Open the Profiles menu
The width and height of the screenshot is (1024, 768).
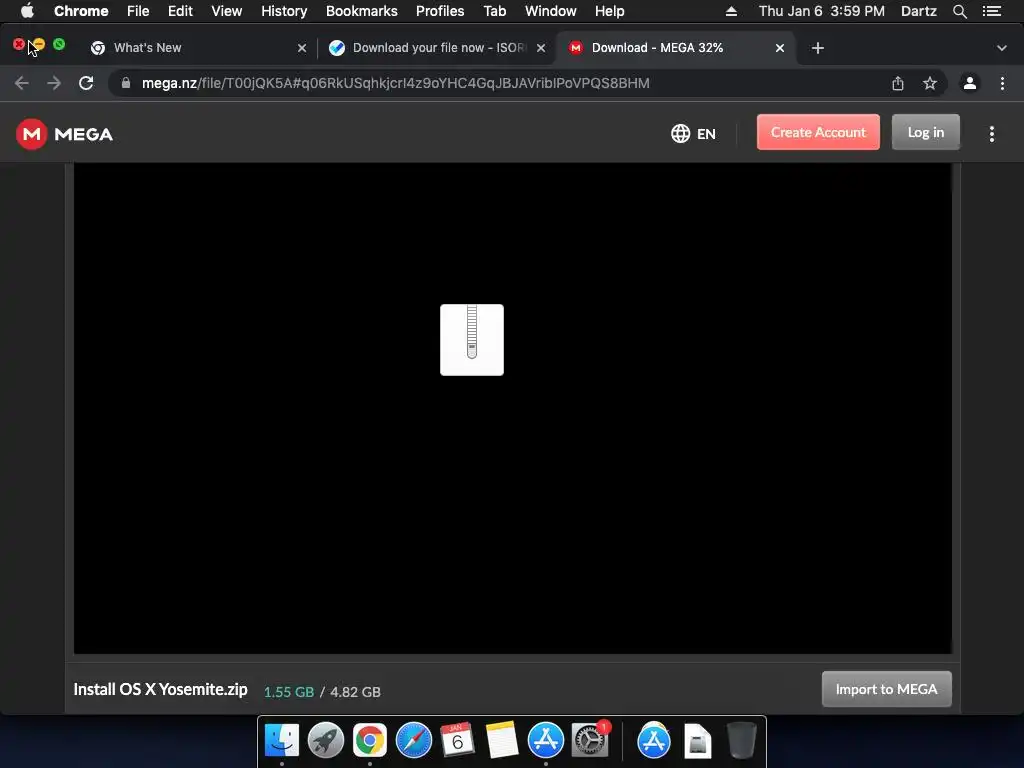[x=440, y=11]
